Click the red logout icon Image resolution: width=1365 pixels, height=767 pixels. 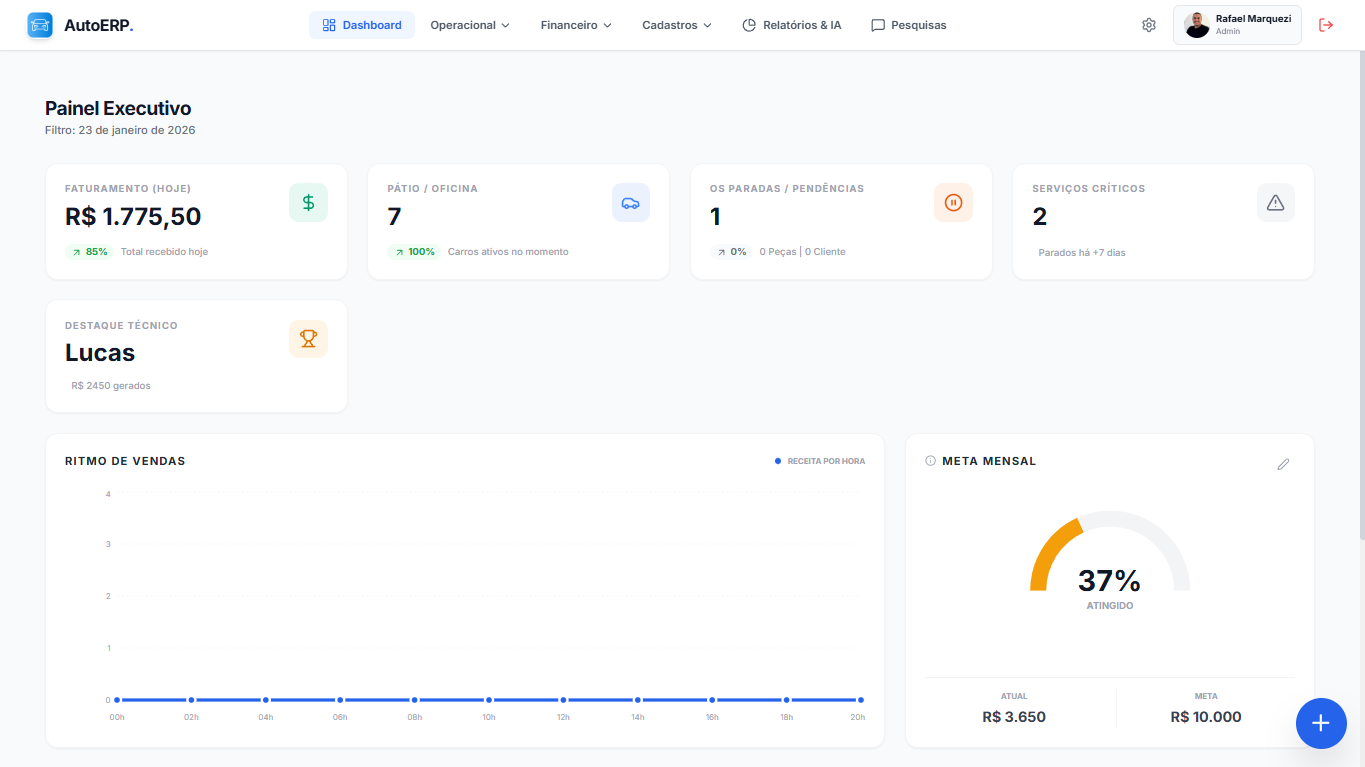coord(1326,25)
